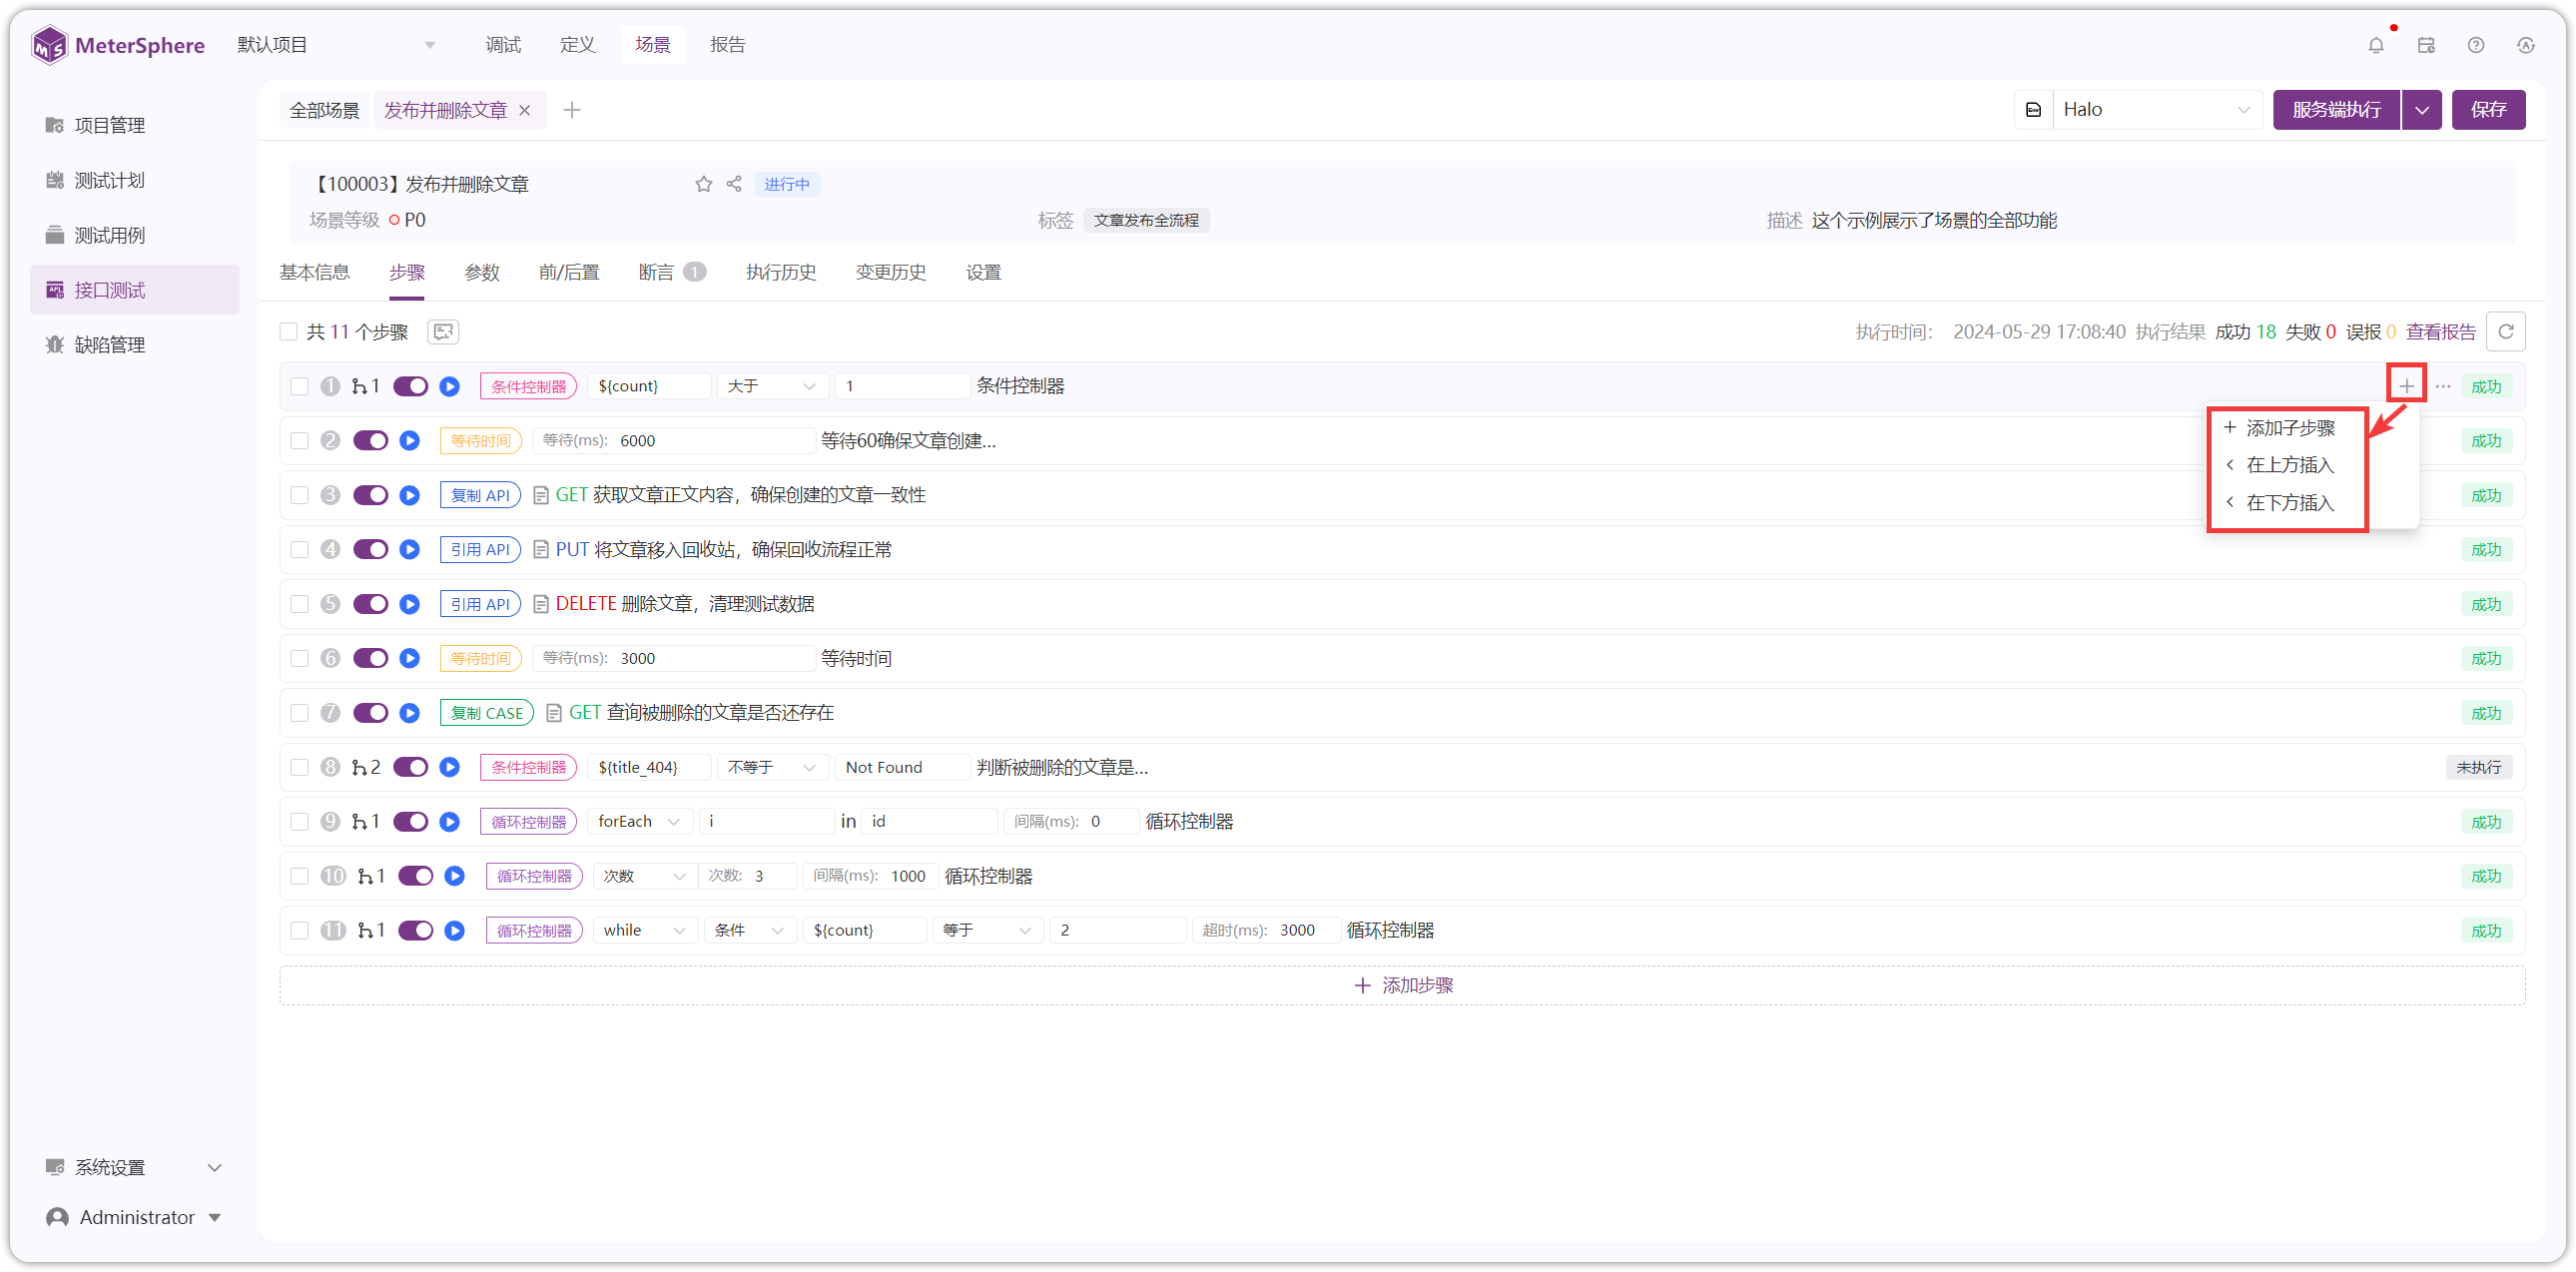Viewport: 2576px width, 1272px height.
Task: Choose 添加子步骤 from the popup menu
Action: (2288, 428)
